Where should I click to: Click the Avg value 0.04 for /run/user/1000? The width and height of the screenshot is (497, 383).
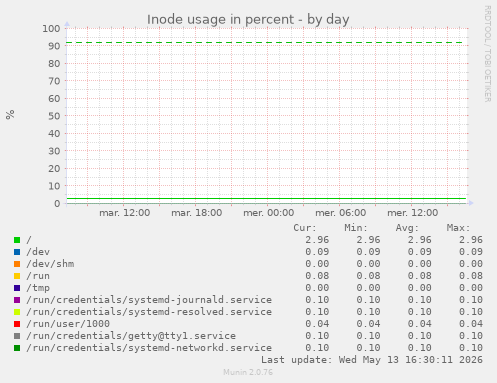[x=420, y=324]
